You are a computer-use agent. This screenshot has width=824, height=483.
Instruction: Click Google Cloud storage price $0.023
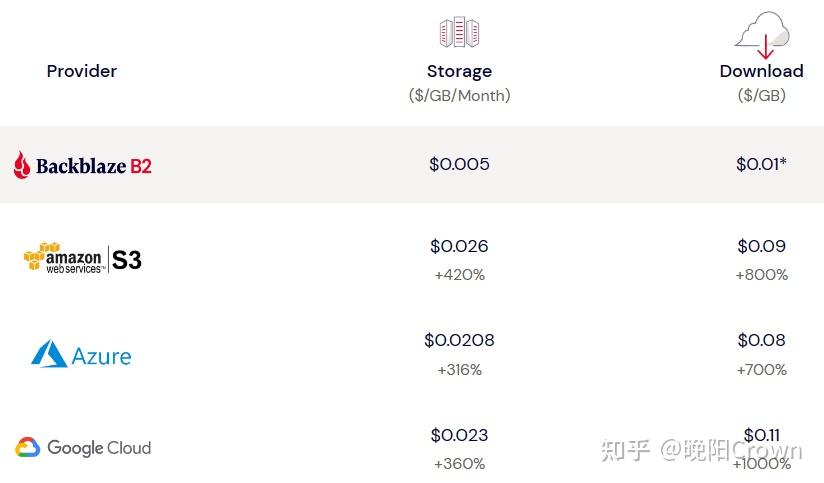click(459, 435)
